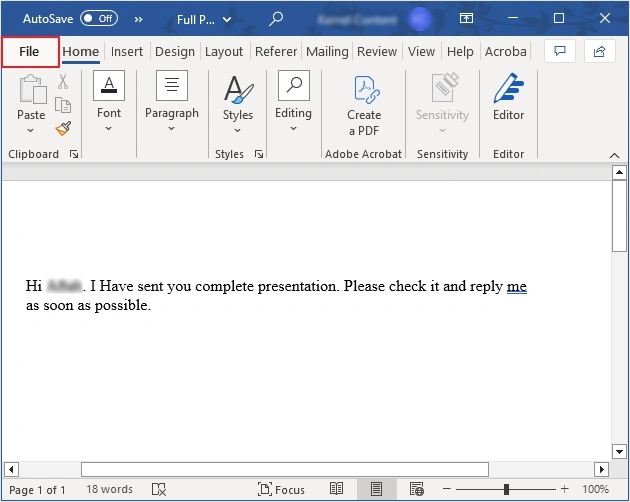Click the zoom slider handle

[x=506, y=489]
